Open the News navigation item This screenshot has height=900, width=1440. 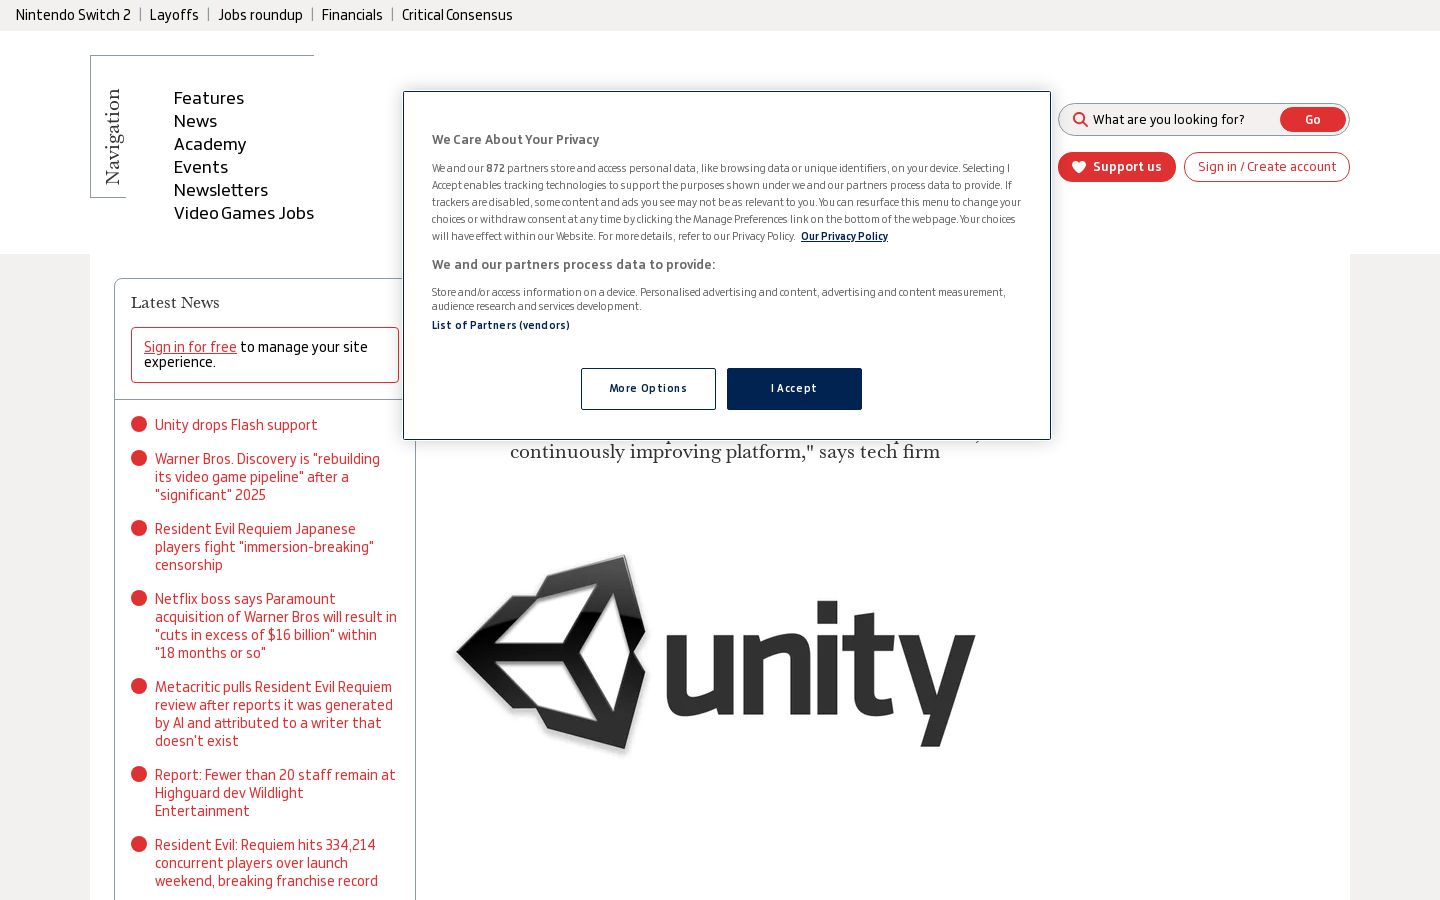(195, 121)
